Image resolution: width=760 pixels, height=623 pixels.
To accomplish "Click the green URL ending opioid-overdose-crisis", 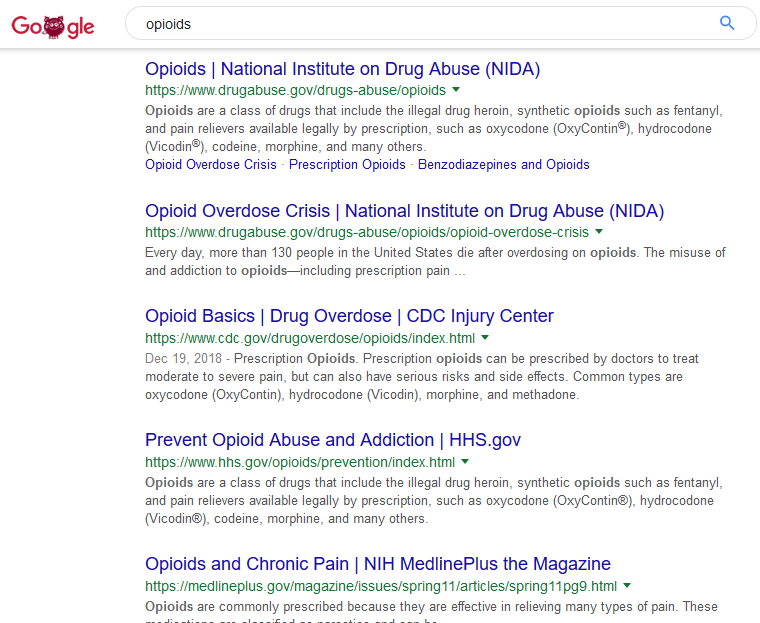I will (367, 232).
